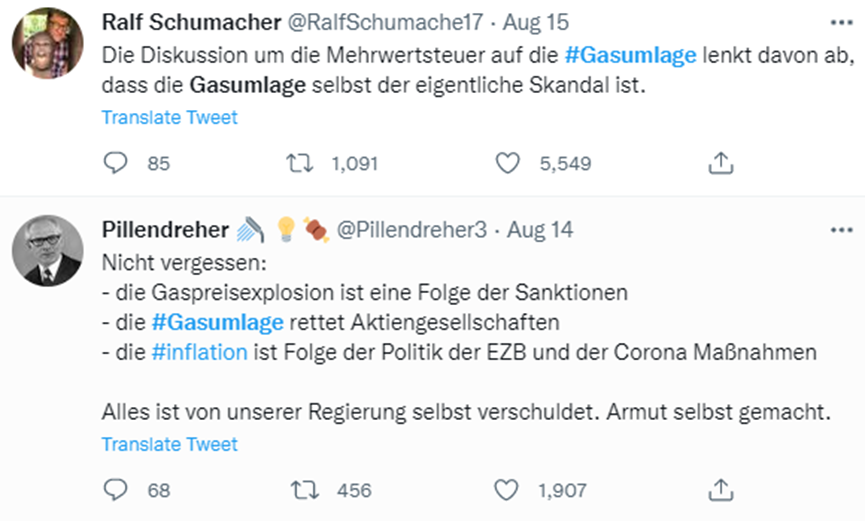Reply to Pillendreher's tweet
Screen dimensions: 865x521
coord(117,490)
